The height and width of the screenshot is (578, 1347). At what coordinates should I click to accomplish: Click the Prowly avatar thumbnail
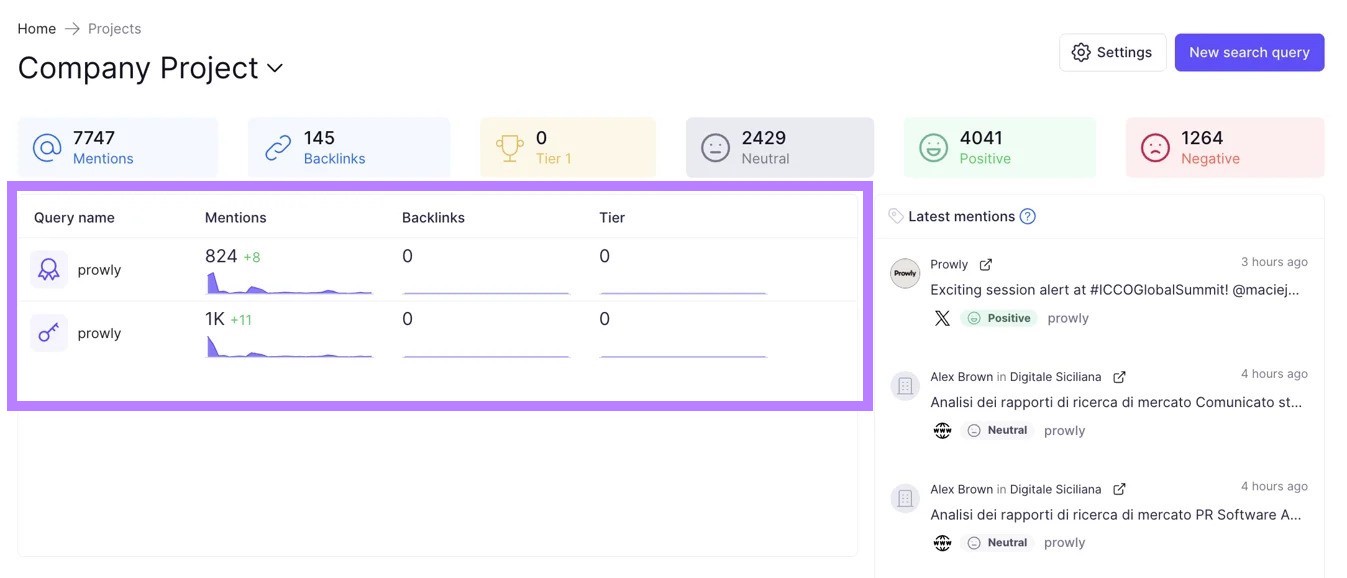pos(905,272)
